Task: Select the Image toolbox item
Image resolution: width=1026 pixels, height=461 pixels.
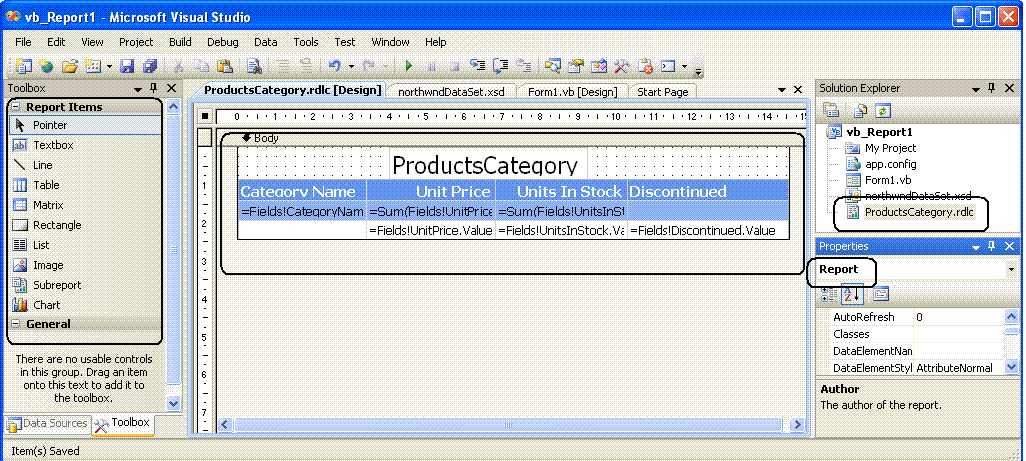Action: pos(48,265)
